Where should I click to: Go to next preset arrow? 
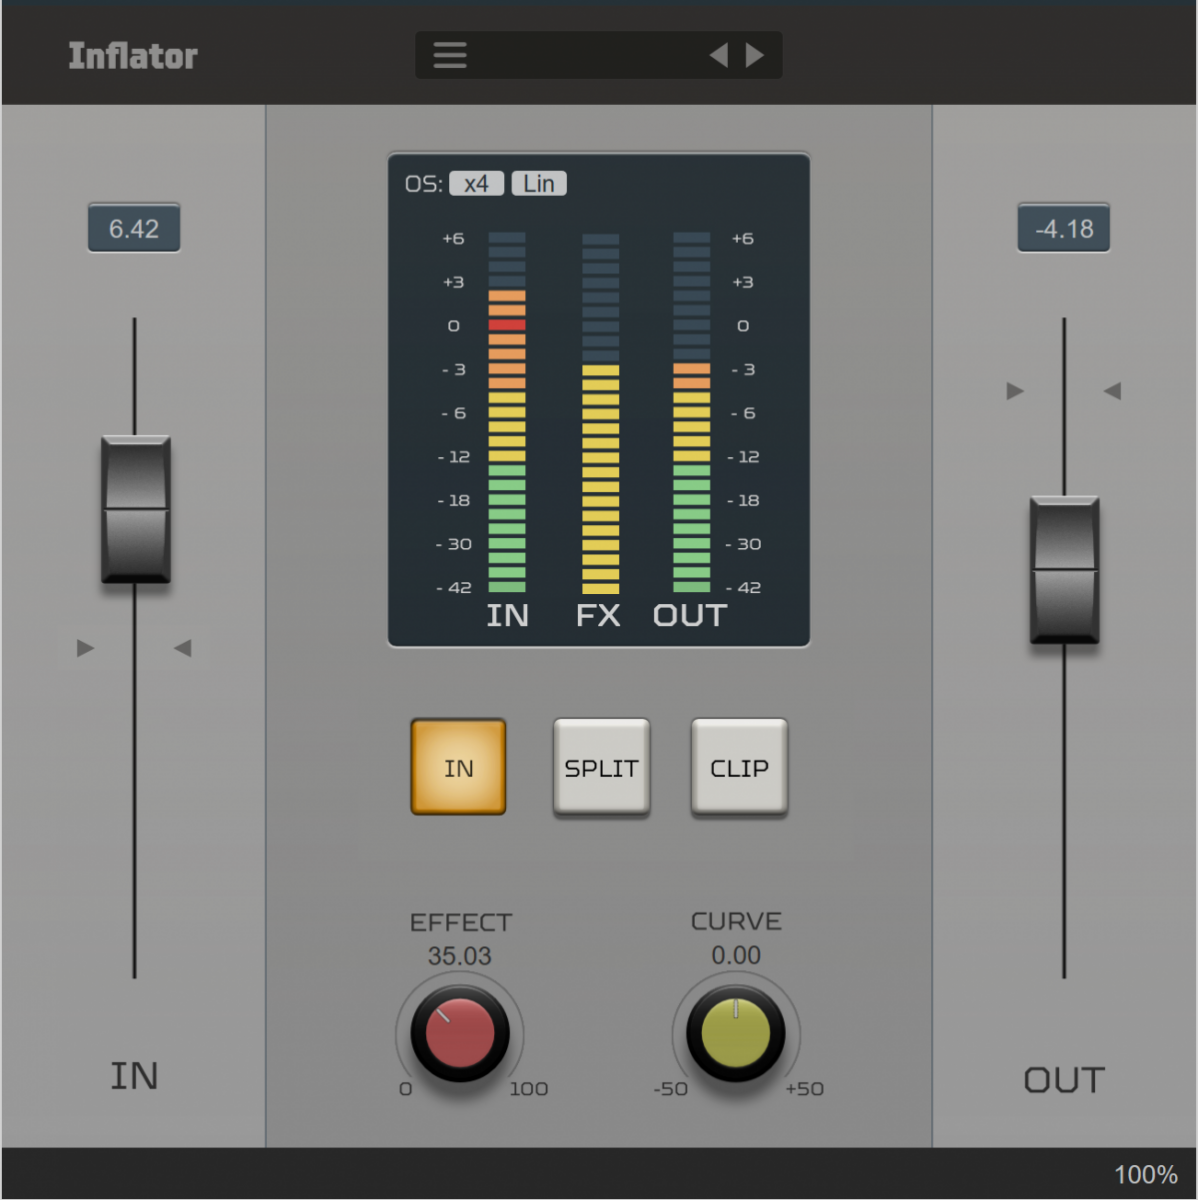(755, 55)
